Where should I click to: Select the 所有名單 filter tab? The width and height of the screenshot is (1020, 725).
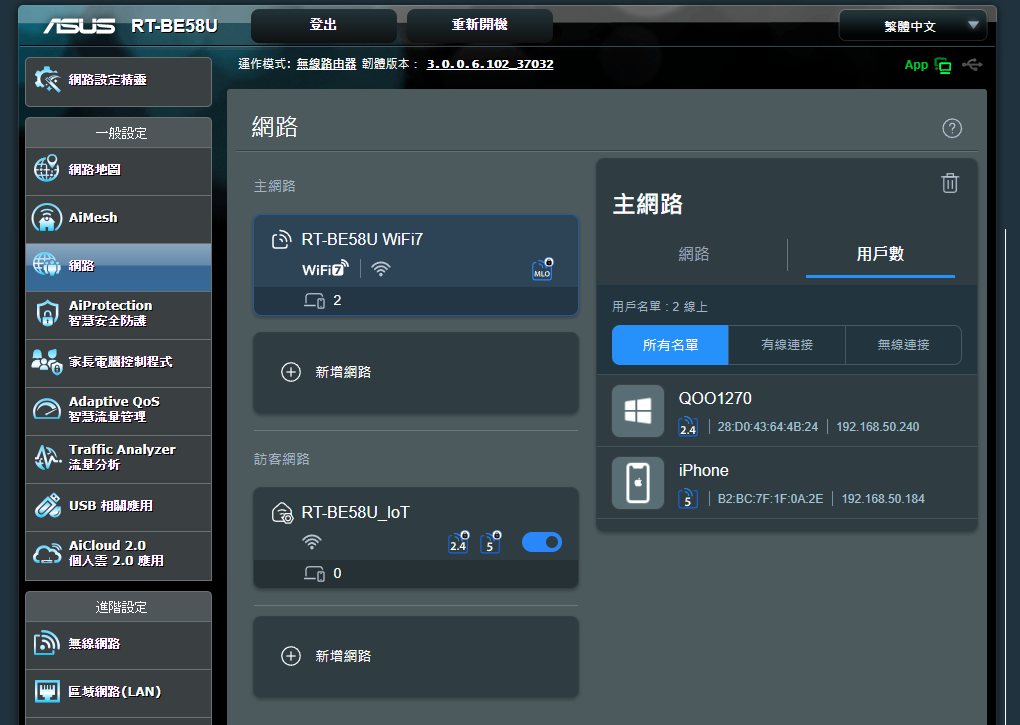(670, 345)
